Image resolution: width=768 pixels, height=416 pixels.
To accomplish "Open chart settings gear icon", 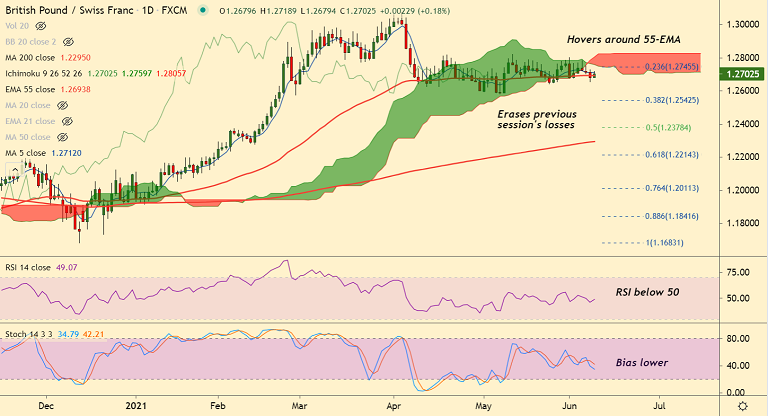I will (x=743, y=406).
